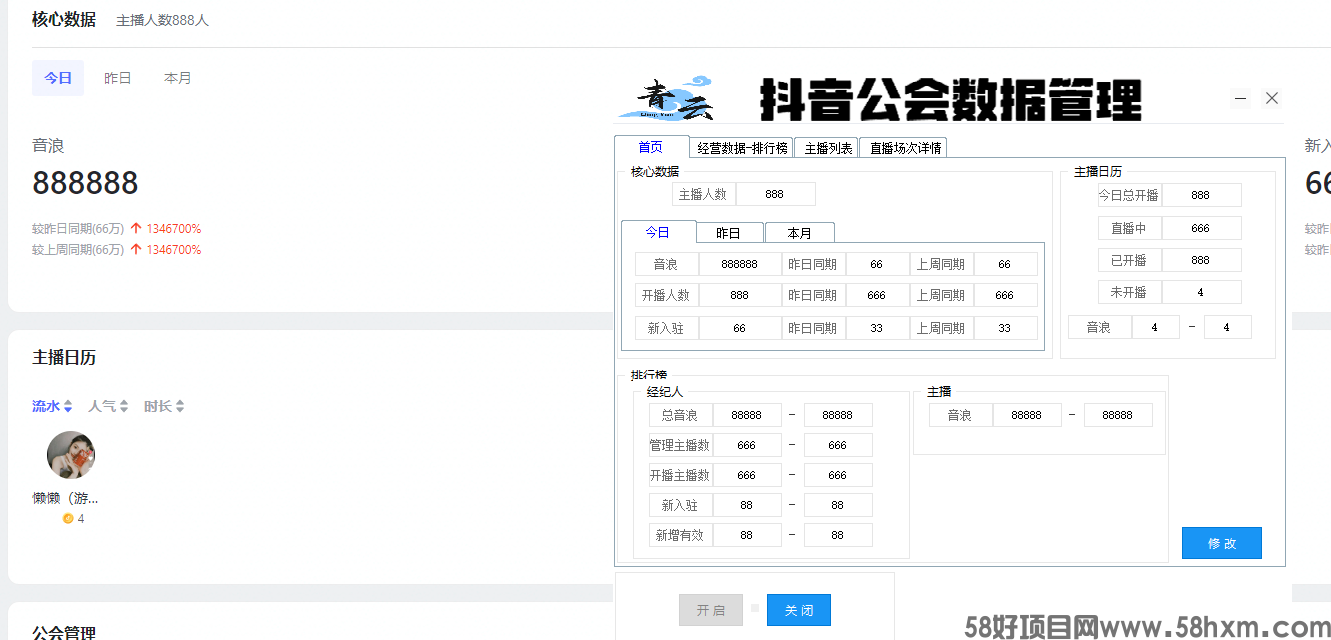The image size is (1331, 640).
Task: Switch to 首页 tab
Action: [x=651, y=147]
